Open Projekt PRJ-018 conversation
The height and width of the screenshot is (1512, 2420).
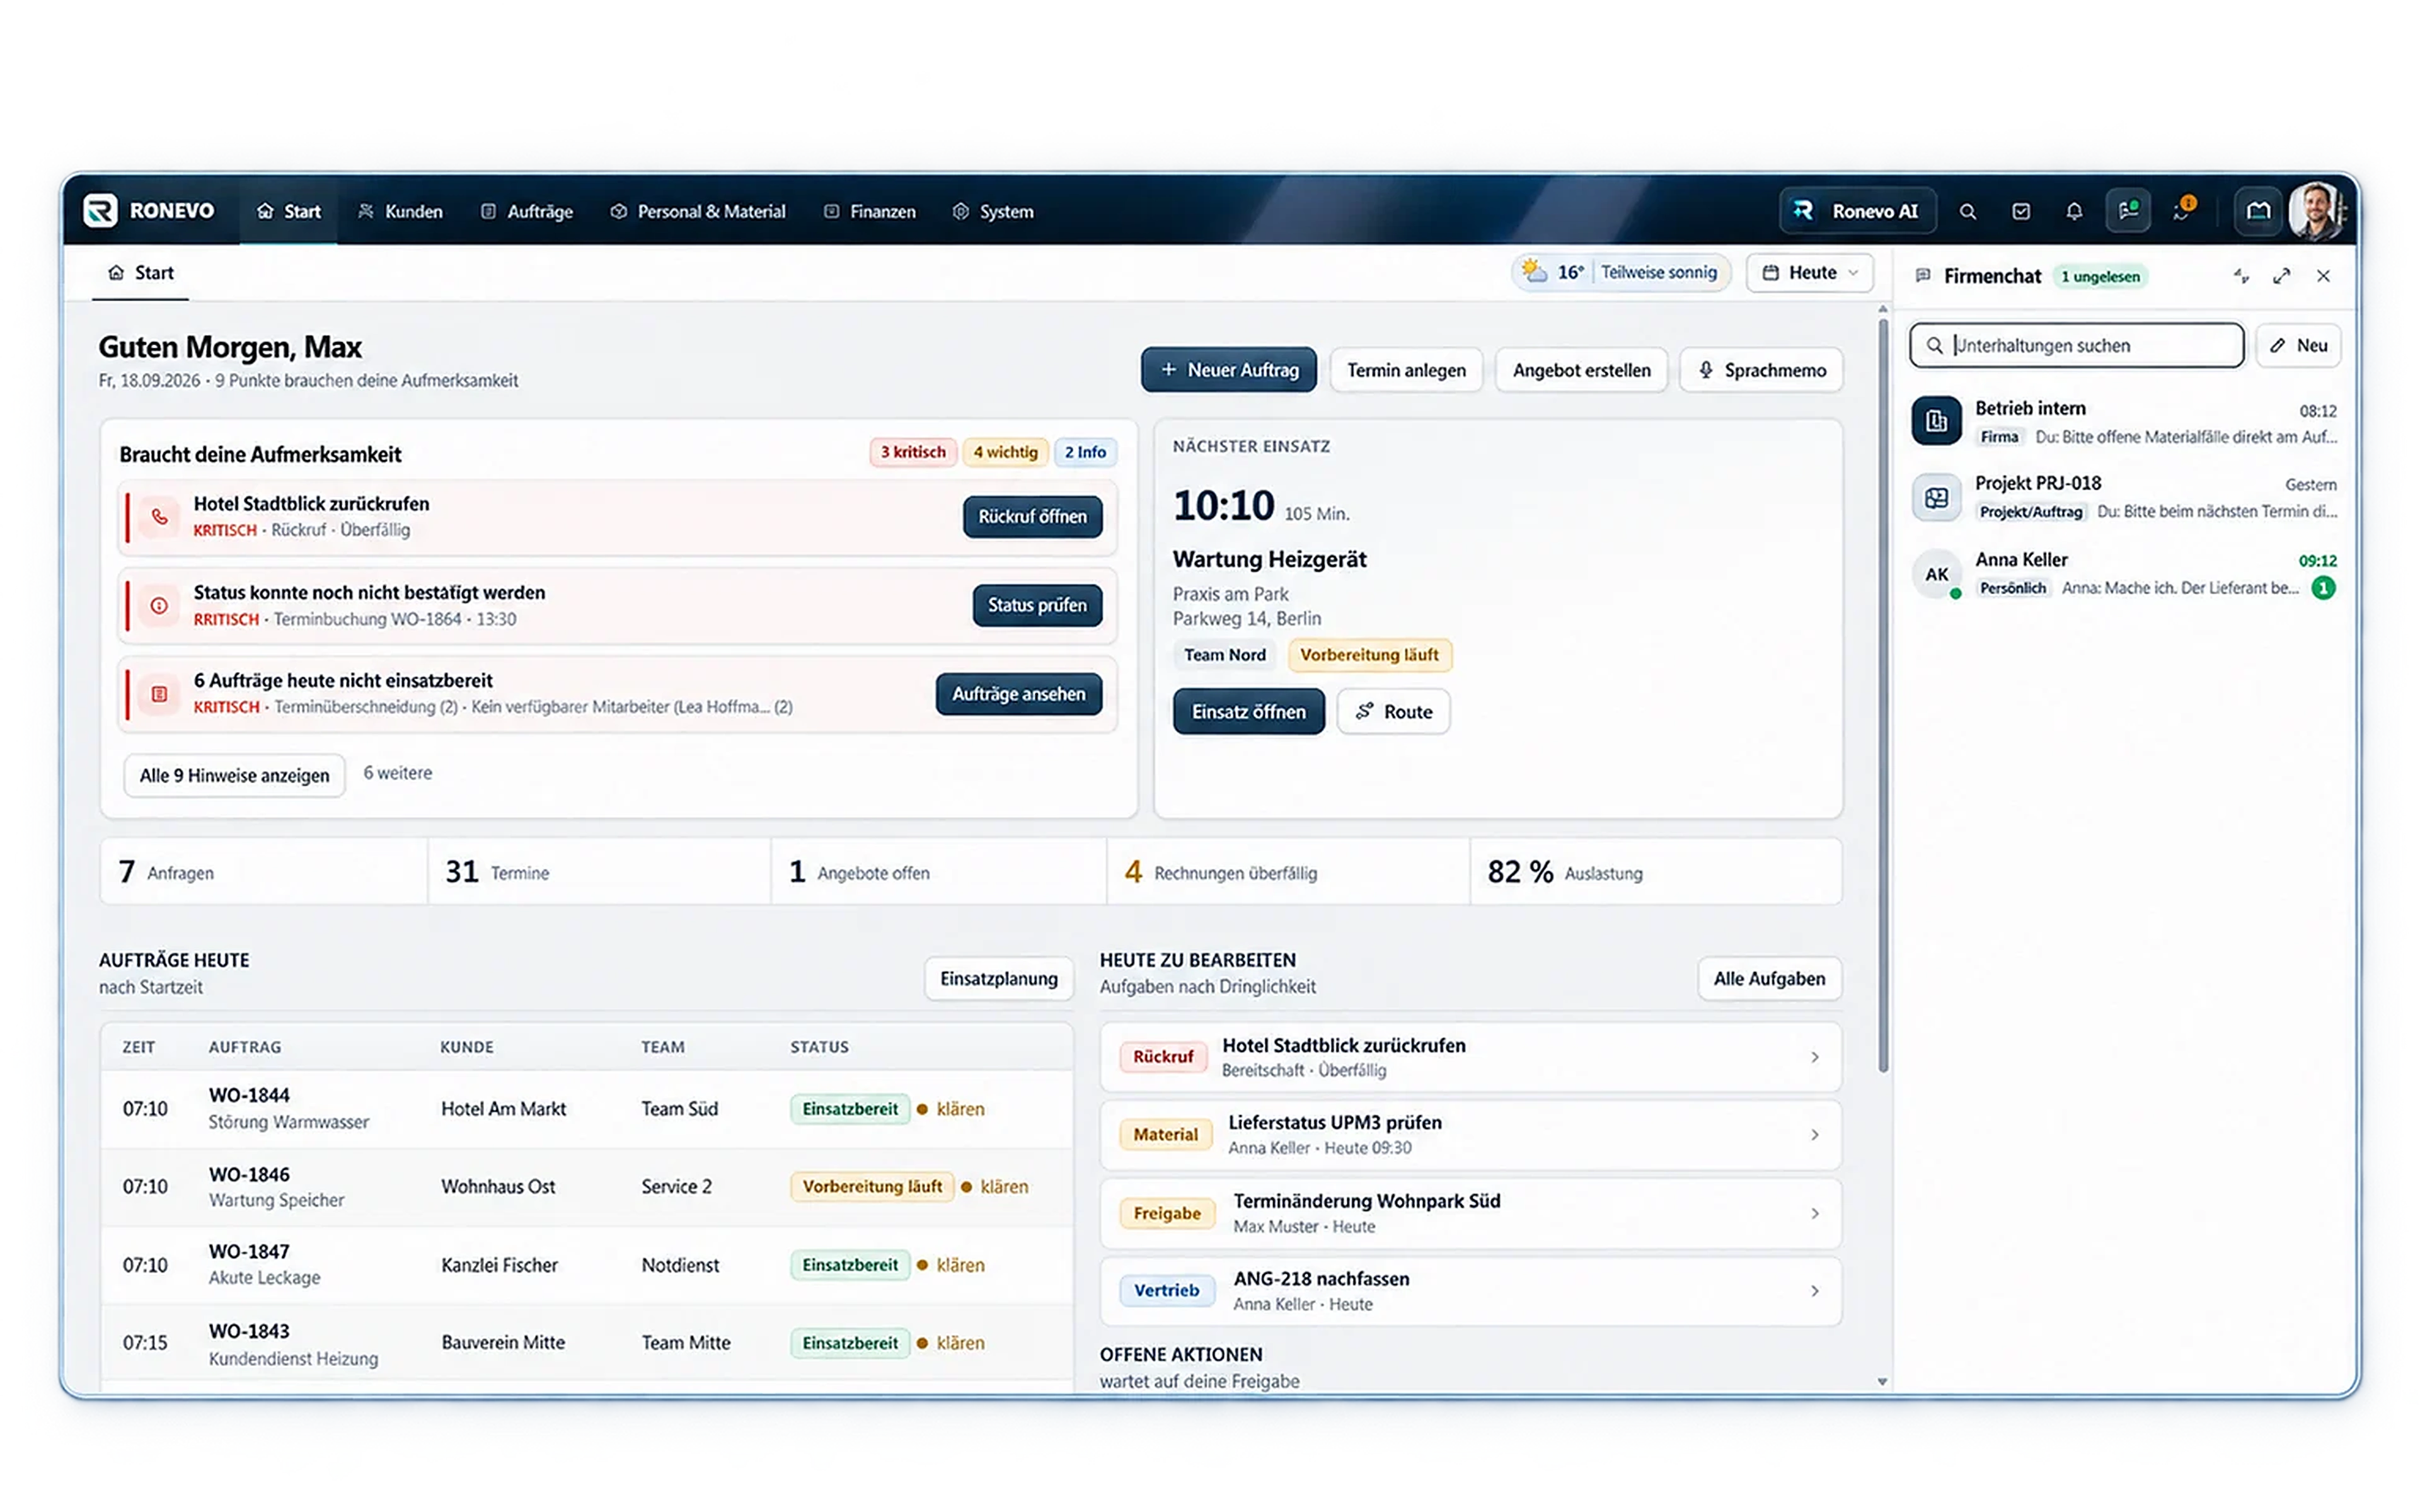[x=2124, y=496]
